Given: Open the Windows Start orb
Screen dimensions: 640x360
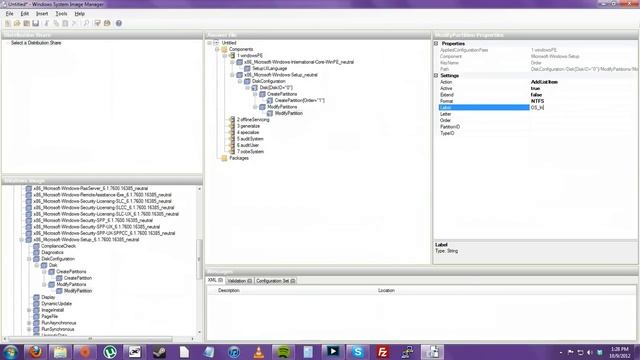Looking at the screenshot, I should coord(10,352).
